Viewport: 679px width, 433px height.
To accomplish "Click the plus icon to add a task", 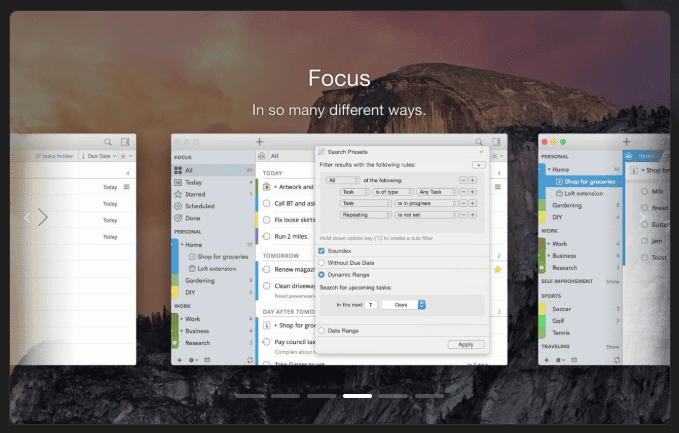I will 259,142.
